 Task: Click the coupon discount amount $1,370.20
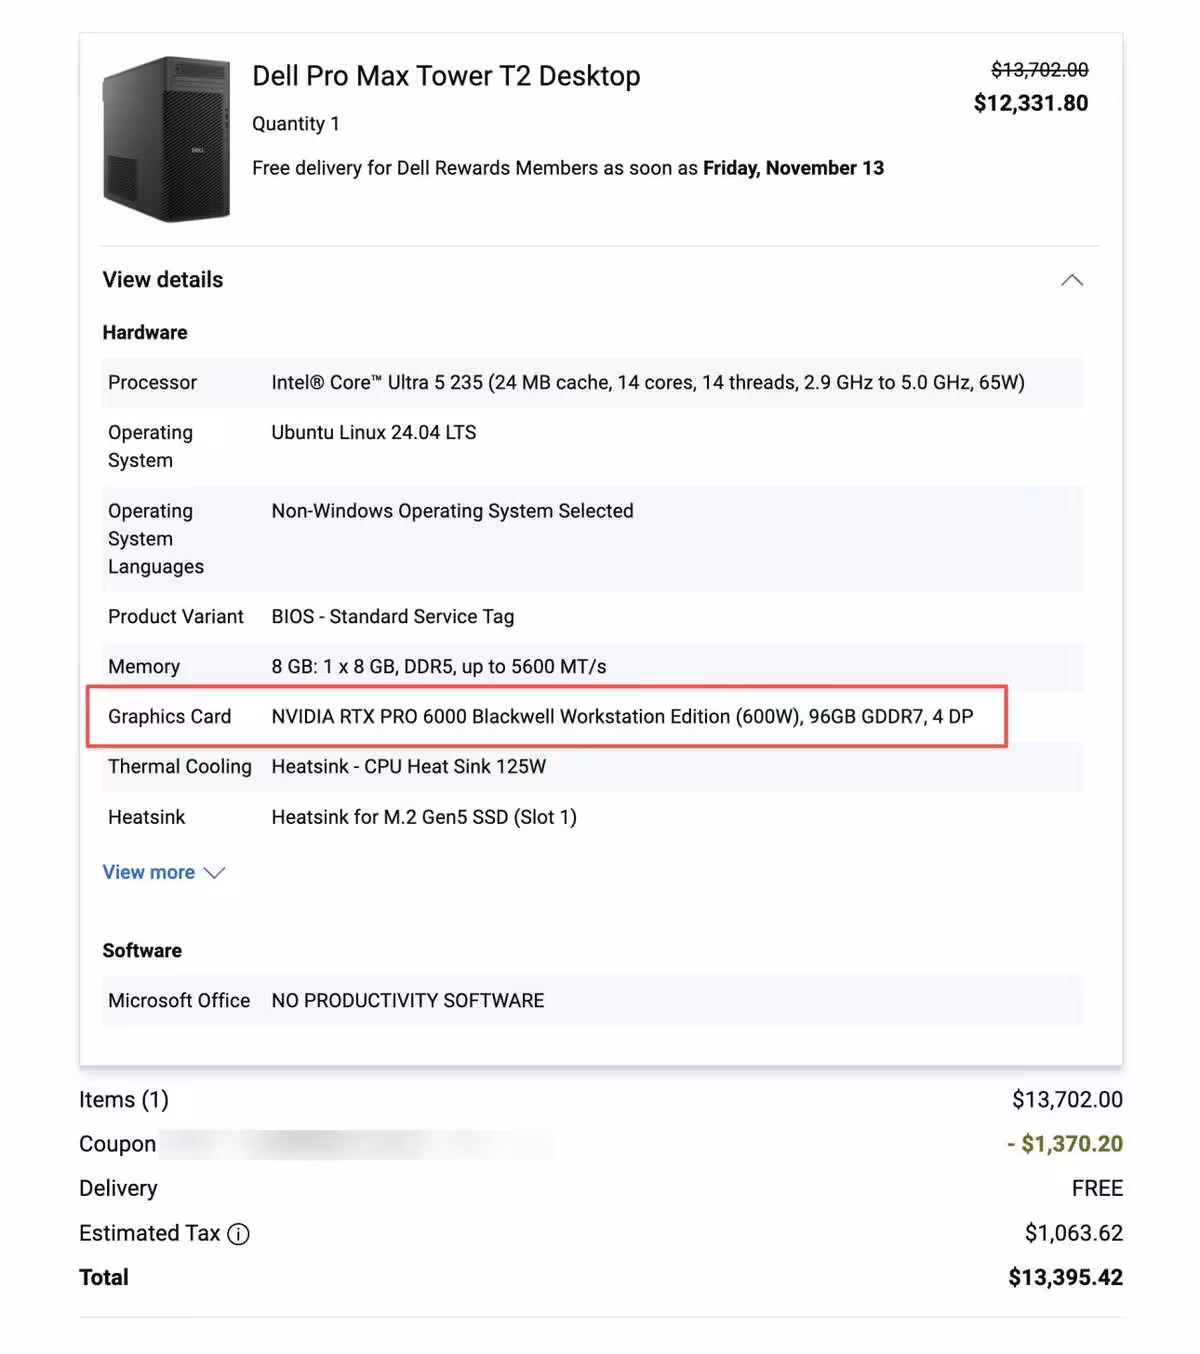click(1065, 1144)
